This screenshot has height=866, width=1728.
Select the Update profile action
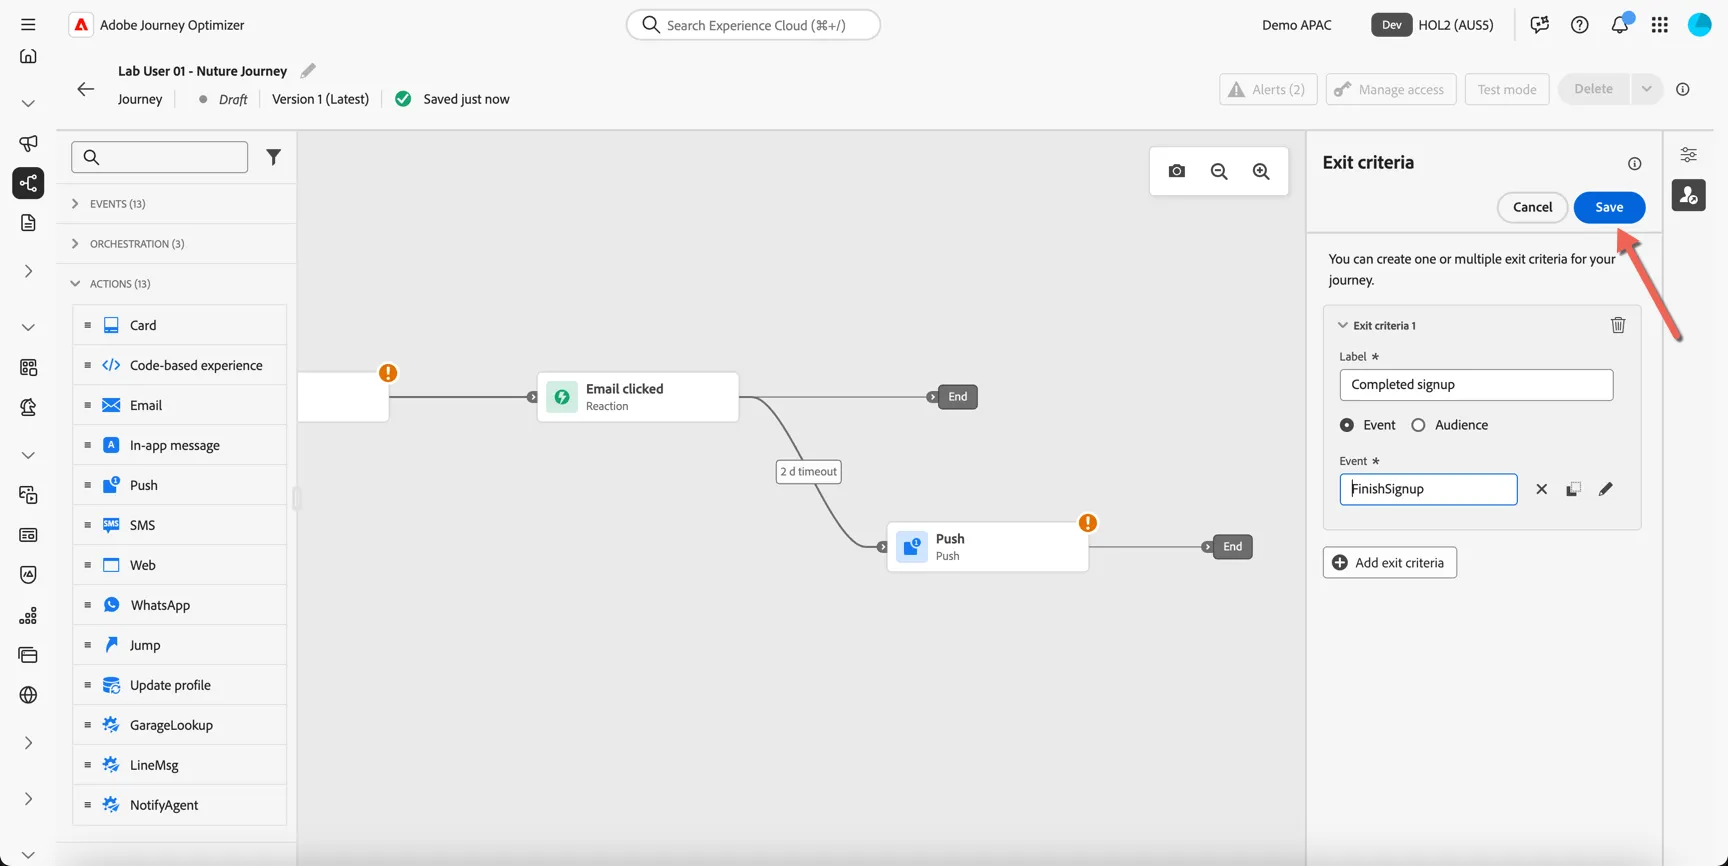click(x=179, y=685)
